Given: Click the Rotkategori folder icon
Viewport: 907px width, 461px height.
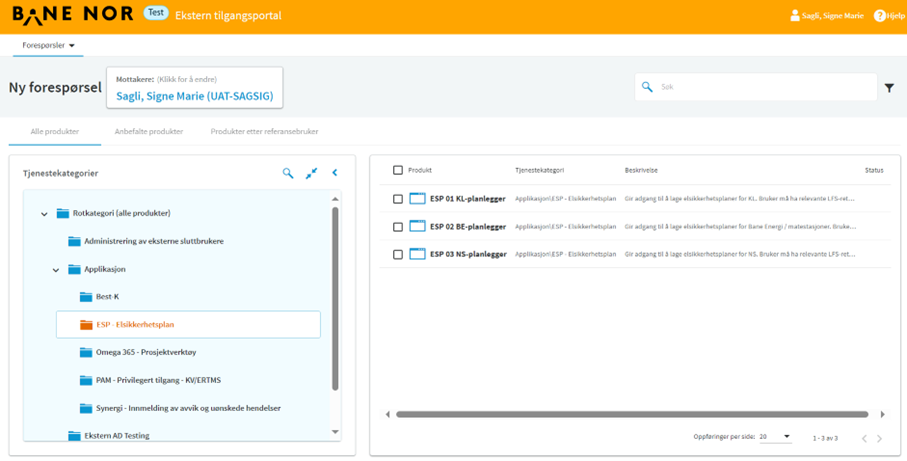Looking at the screenshot, I should click(x=63, y=213).
